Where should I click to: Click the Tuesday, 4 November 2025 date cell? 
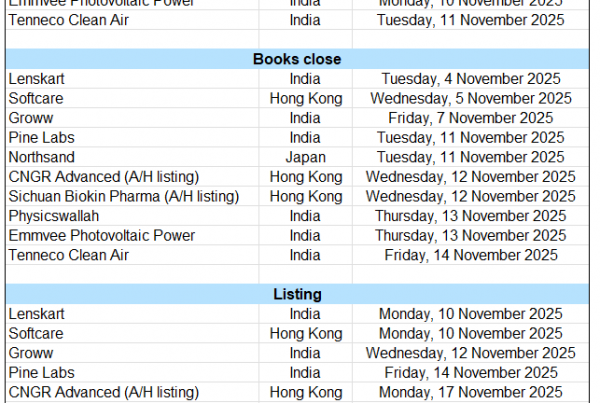471,78
